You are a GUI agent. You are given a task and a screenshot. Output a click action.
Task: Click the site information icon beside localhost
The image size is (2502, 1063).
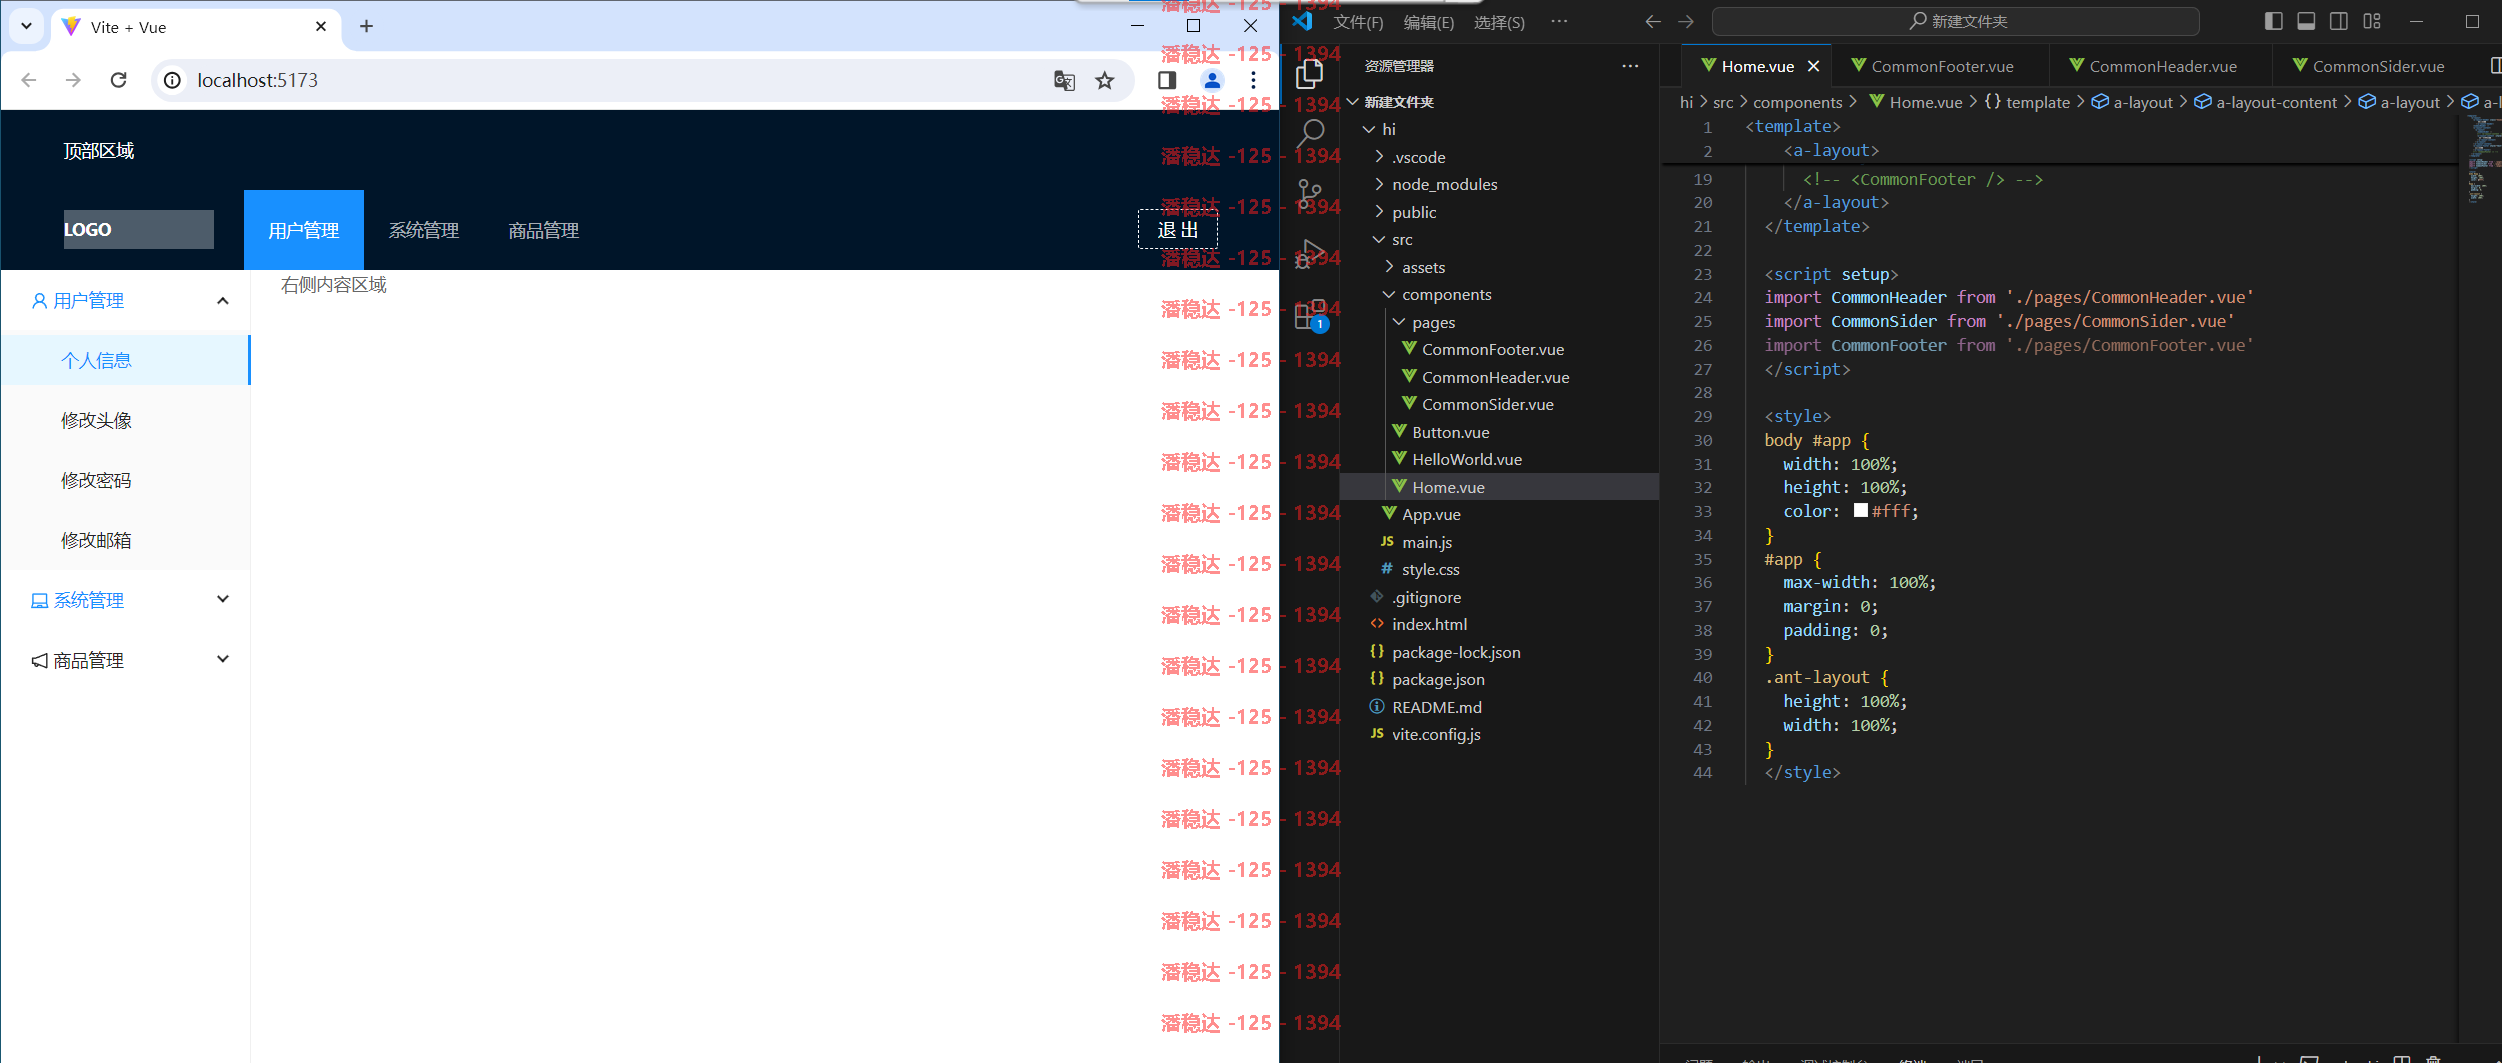(x=173, y=80)
